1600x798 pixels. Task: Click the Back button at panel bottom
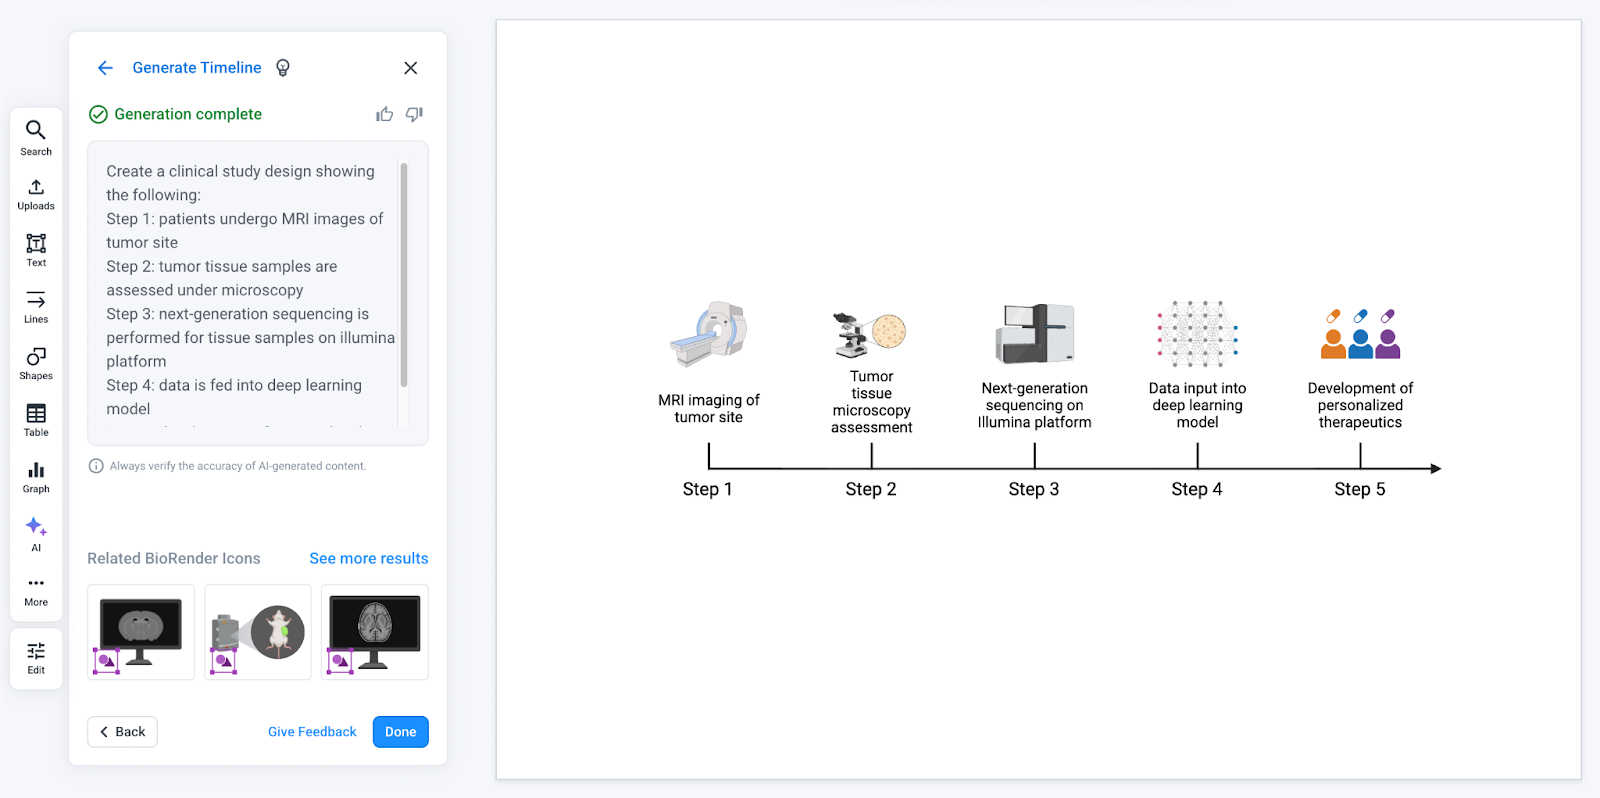[x=121, y=731]
